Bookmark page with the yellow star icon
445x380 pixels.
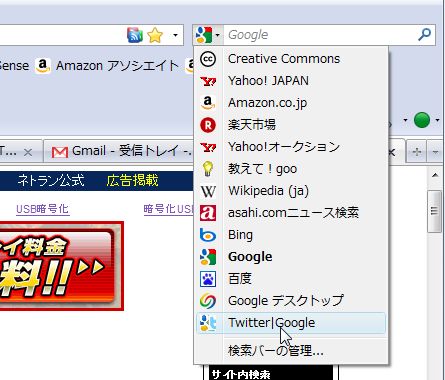[x=155, y=35]
